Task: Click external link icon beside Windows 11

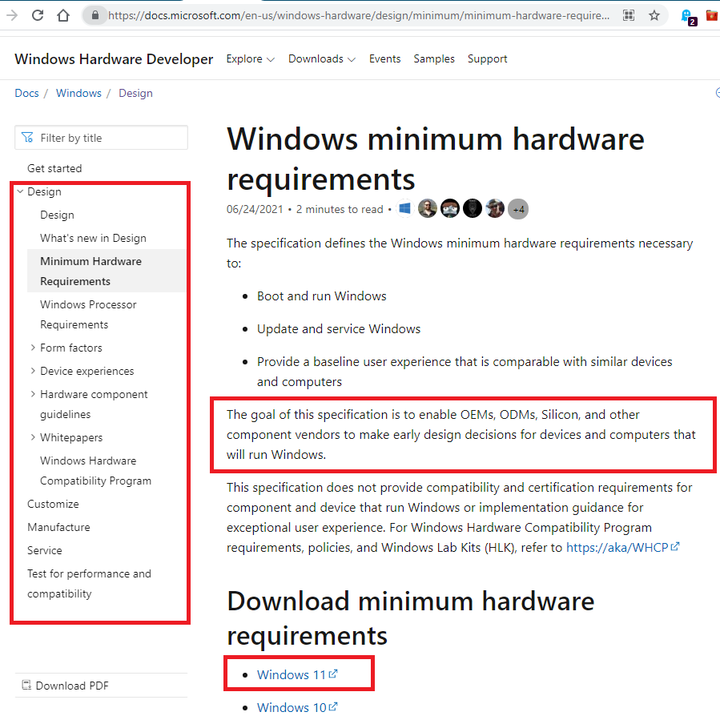Action: [x=333, y=674]
